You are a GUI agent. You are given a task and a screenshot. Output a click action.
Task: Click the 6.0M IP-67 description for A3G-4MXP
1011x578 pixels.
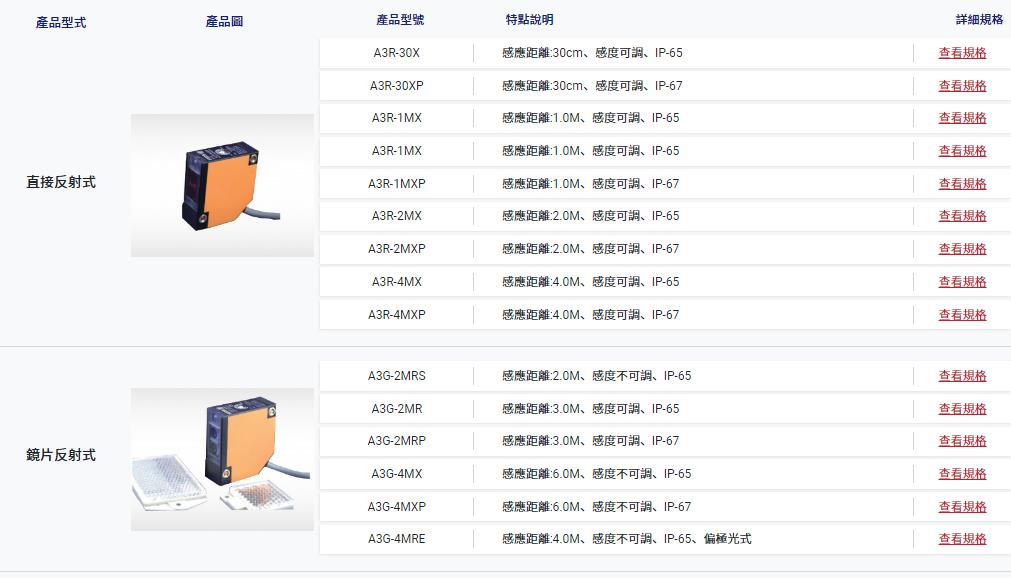[596, 507]
